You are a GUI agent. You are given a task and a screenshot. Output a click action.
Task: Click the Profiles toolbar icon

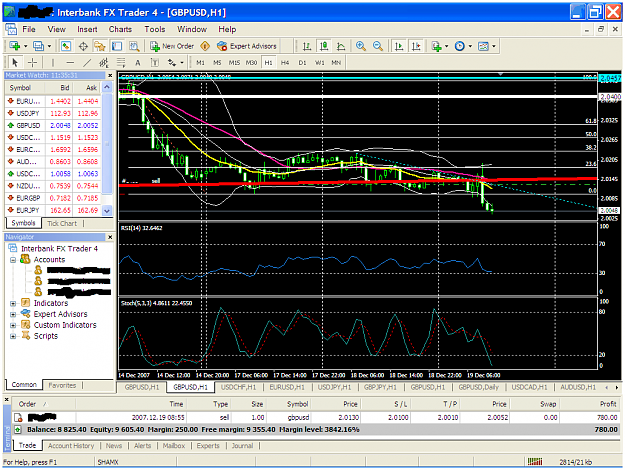tap(38, 46)
